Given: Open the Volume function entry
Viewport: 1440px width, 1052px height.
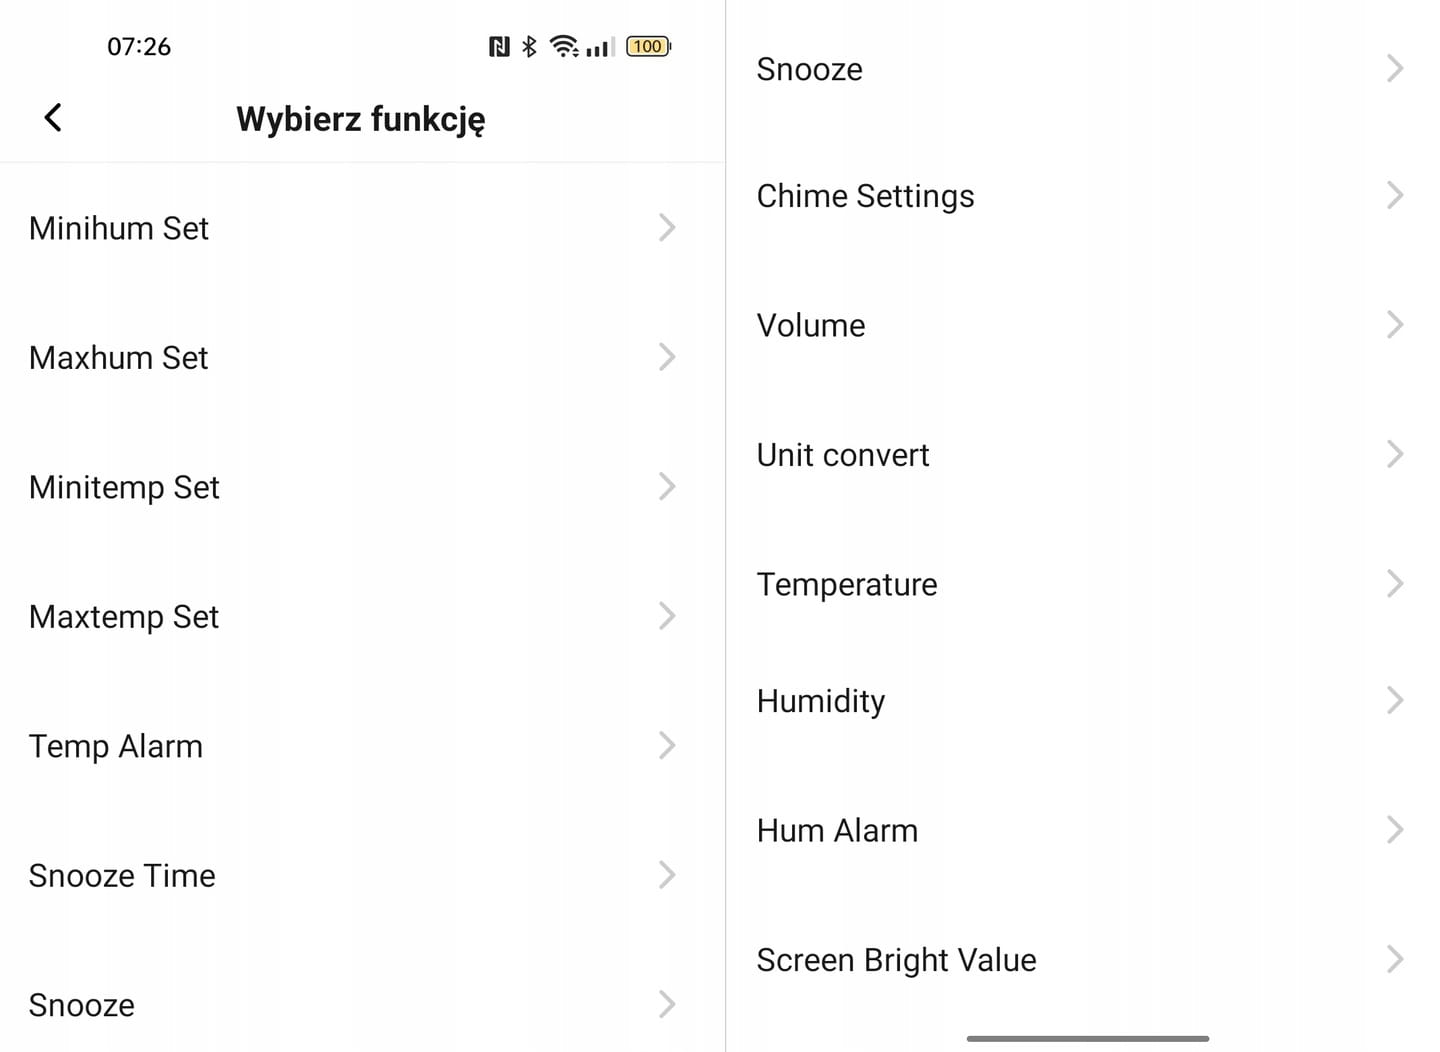Looking at the screenshot, I should coord(811,325).
